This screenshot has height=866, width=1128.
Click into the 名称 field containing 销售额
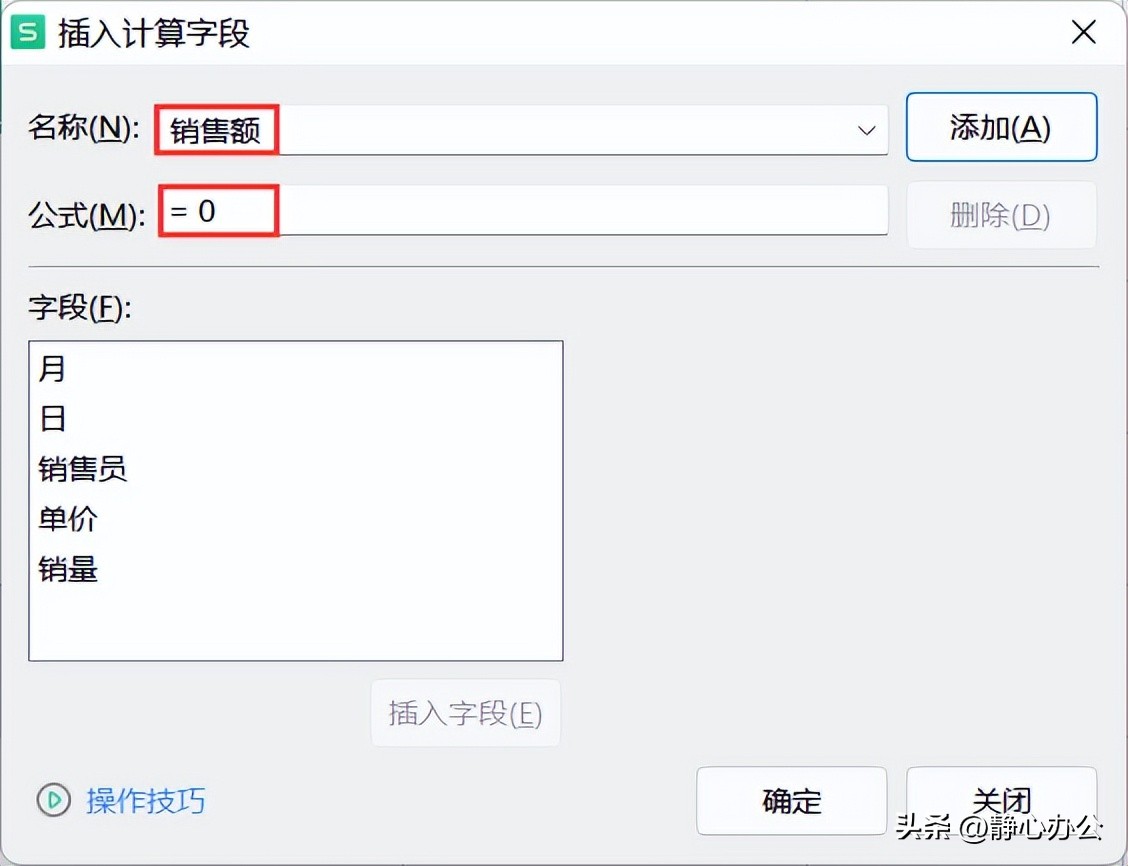(x=522, y=130)
